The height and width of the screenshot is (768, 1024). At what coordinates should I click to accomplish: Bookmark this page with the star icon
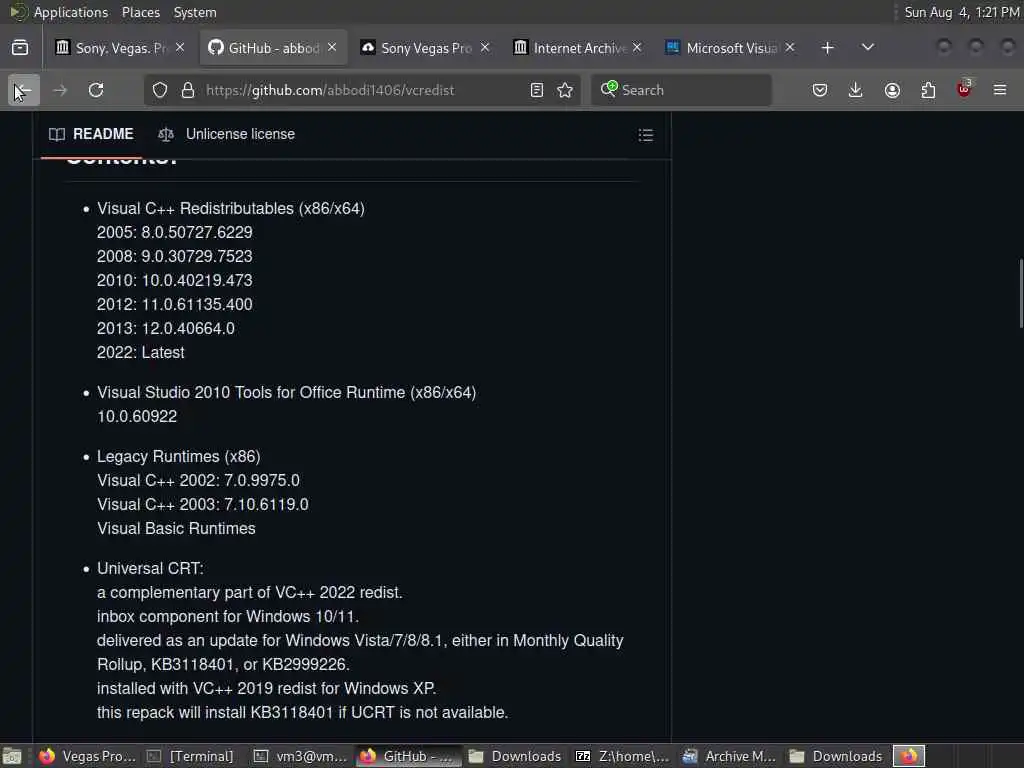pos(566,90)
